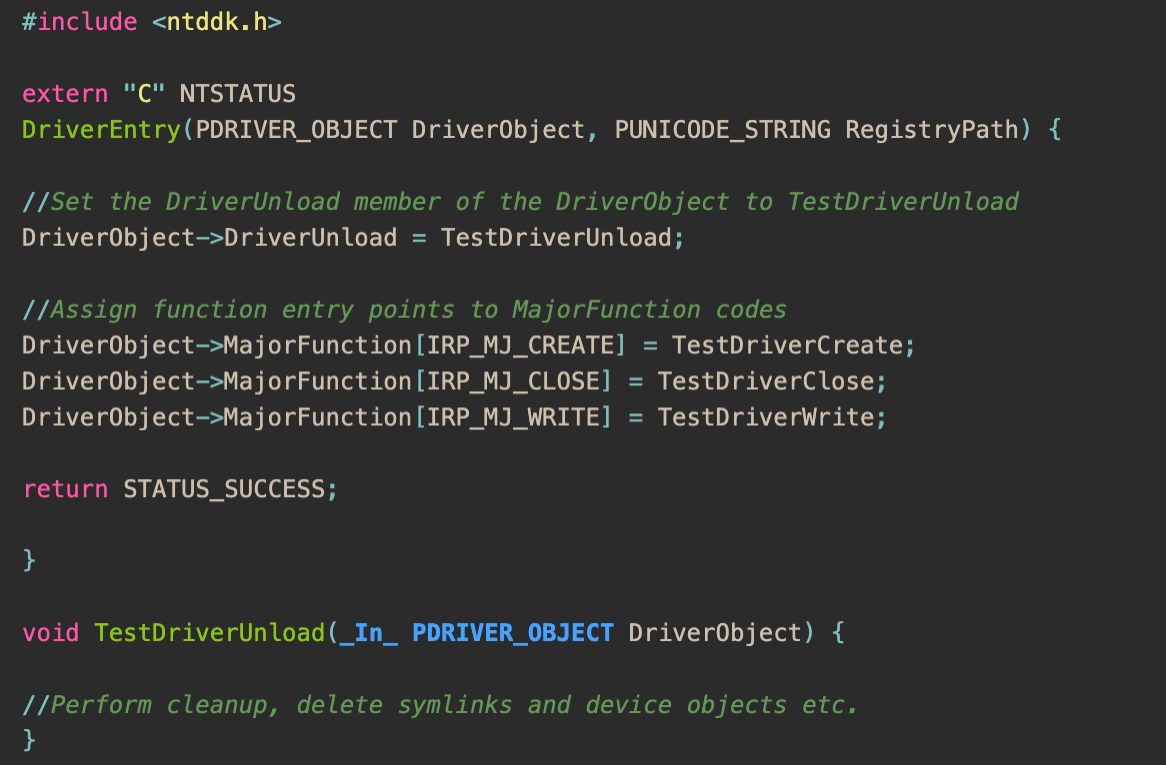Click the TestDriverCreate identifier
This screenshot has width=1166, height=765.
pyautogui.click(x=787, y=346)
